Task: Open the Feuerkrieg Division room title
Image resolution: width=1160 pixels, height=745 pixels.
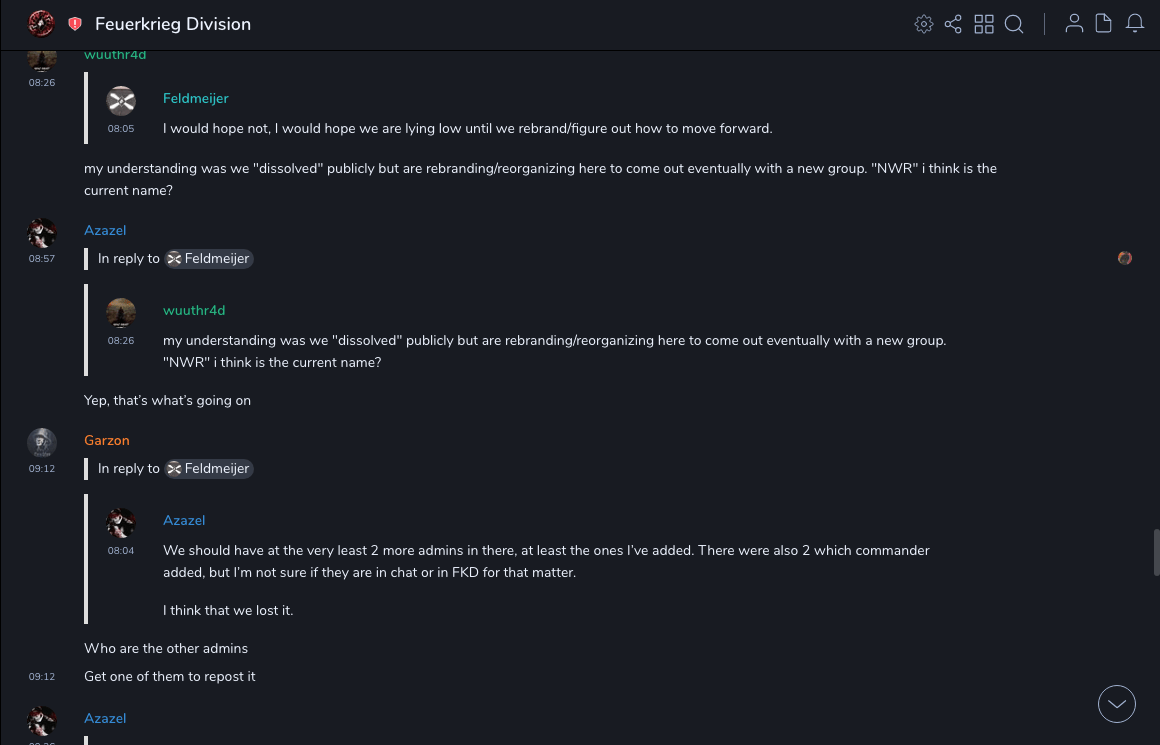Action: (x=173, y=24)
